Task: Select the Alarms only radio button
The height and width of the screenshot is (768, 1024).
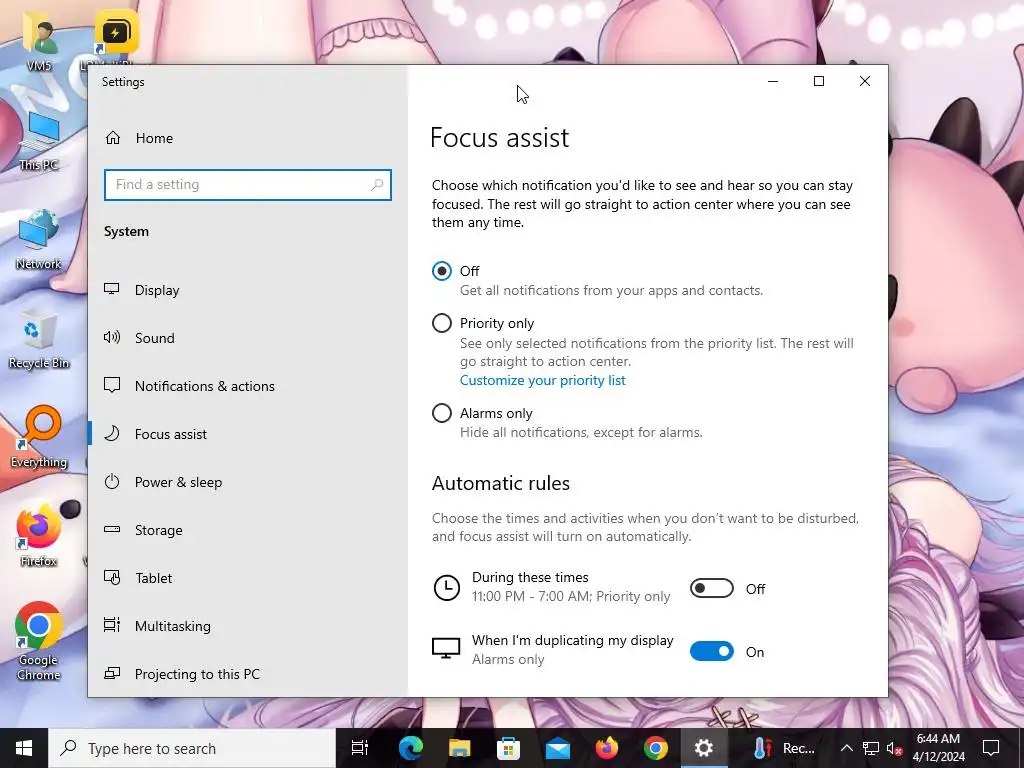Action: pos(441,413)
